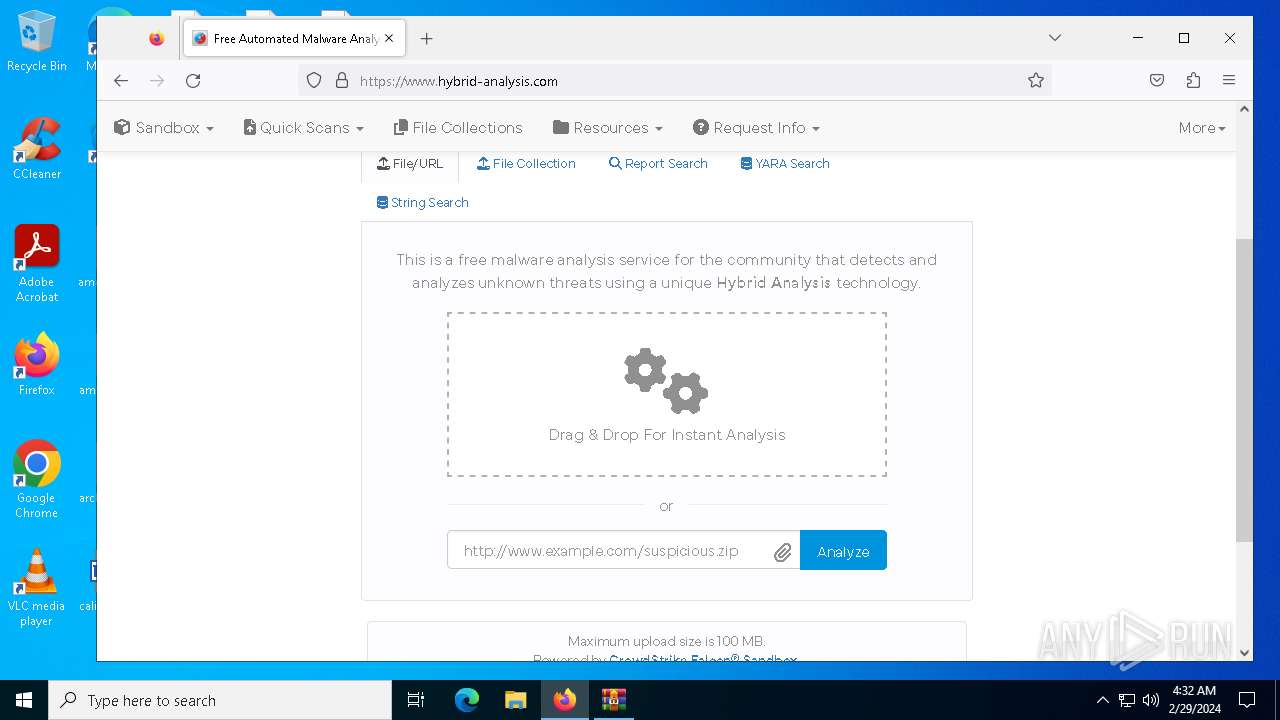Switch to Report Search tab
This screenshot has height=720, width=1280.
[658, 164]
